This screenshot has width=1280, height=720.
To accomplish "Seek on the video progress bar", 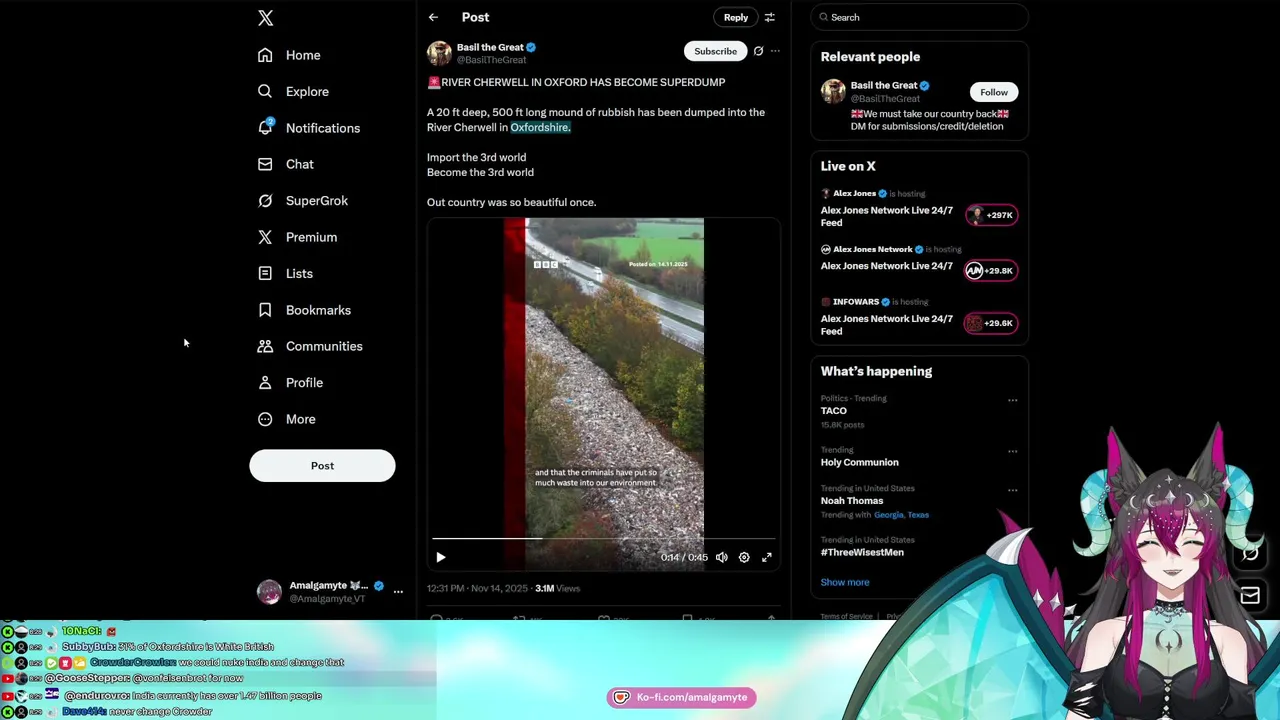I will (604, 539).
